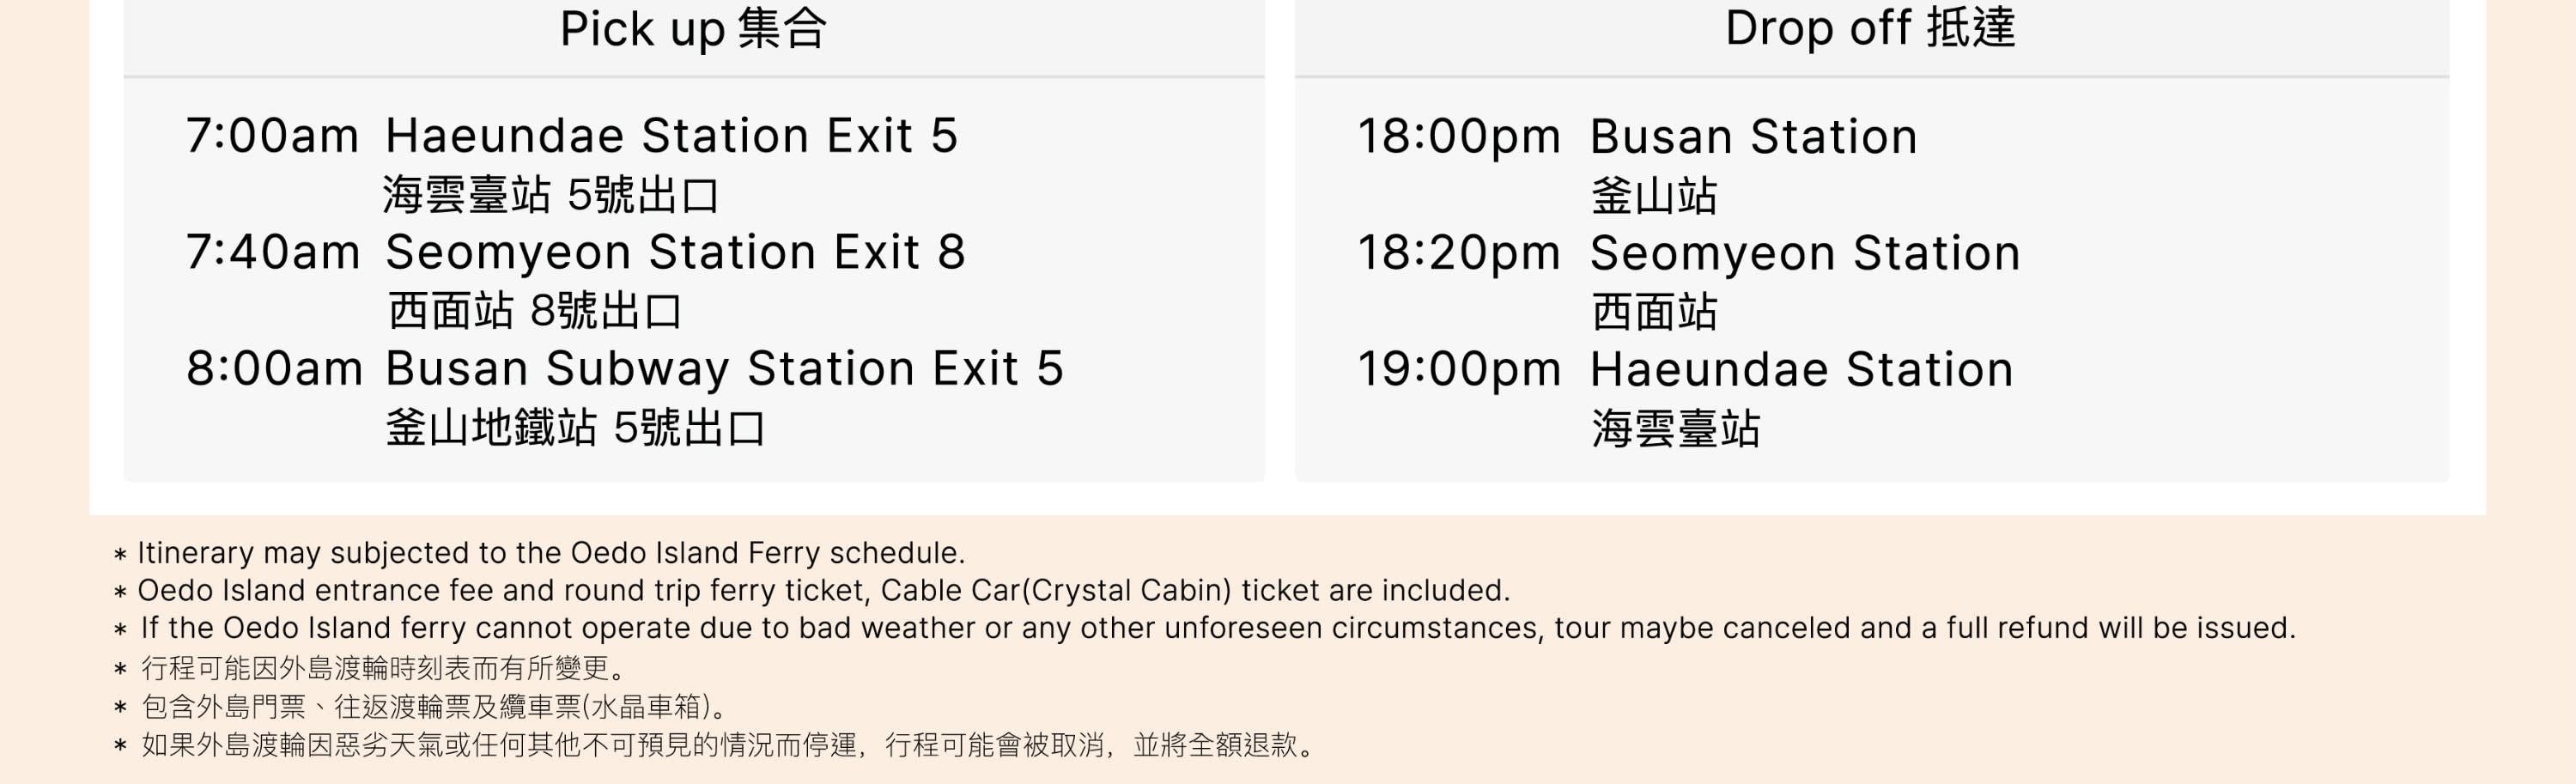The image size is (2576, 784).
Task: Click the "Busan Station" drop-off location
Action: 1753,137
